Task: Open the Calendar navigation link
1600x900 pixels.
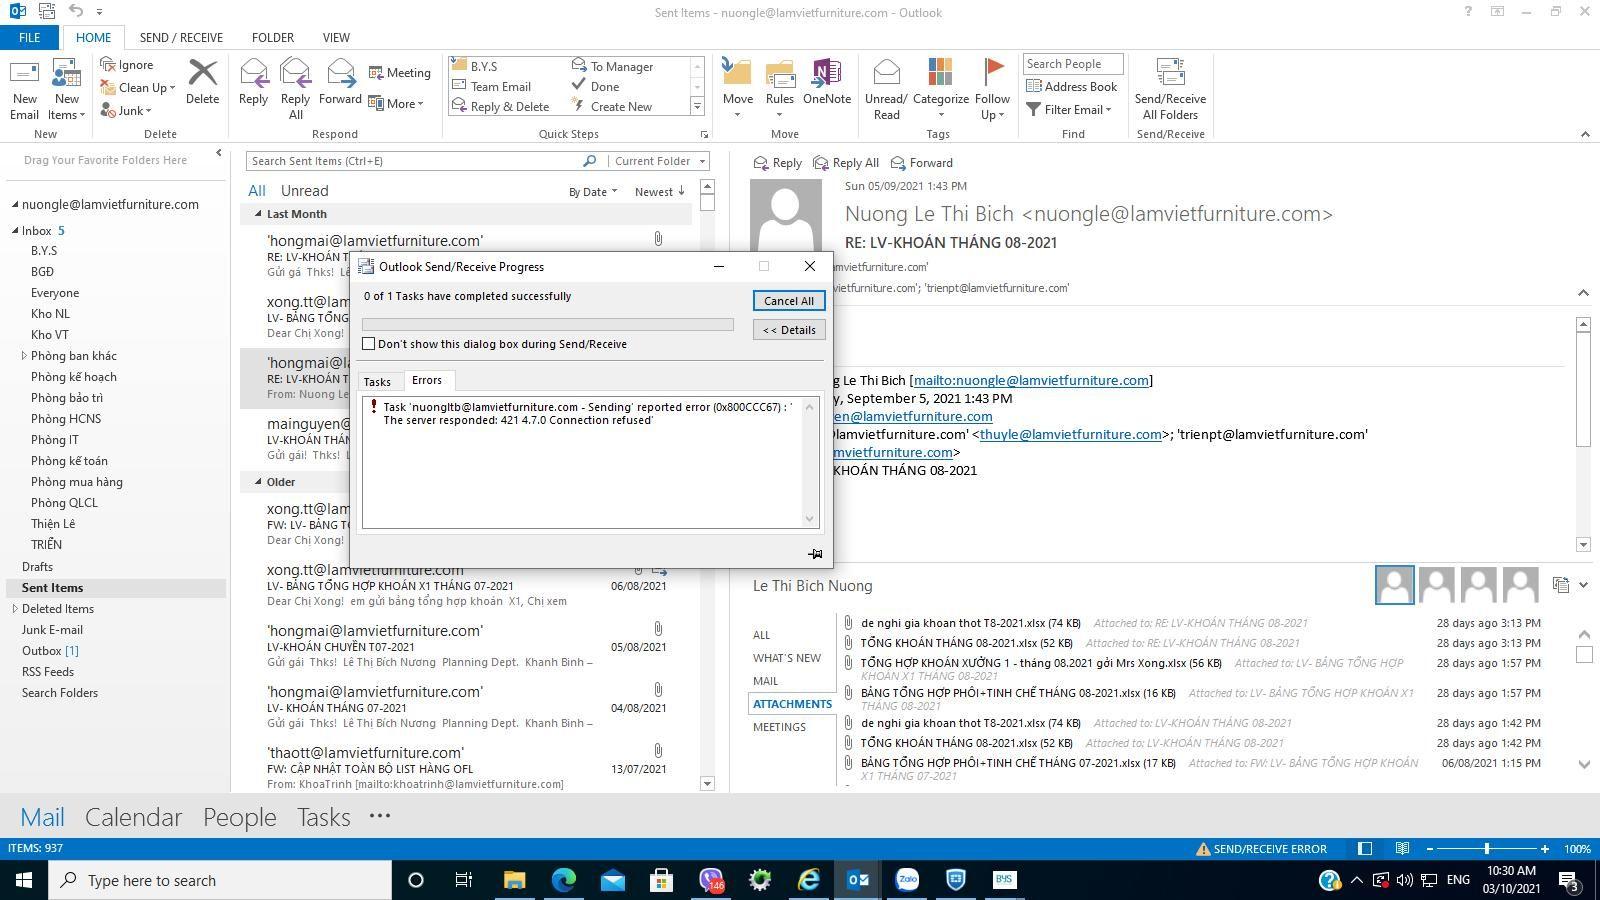Action: coord(133,817)
